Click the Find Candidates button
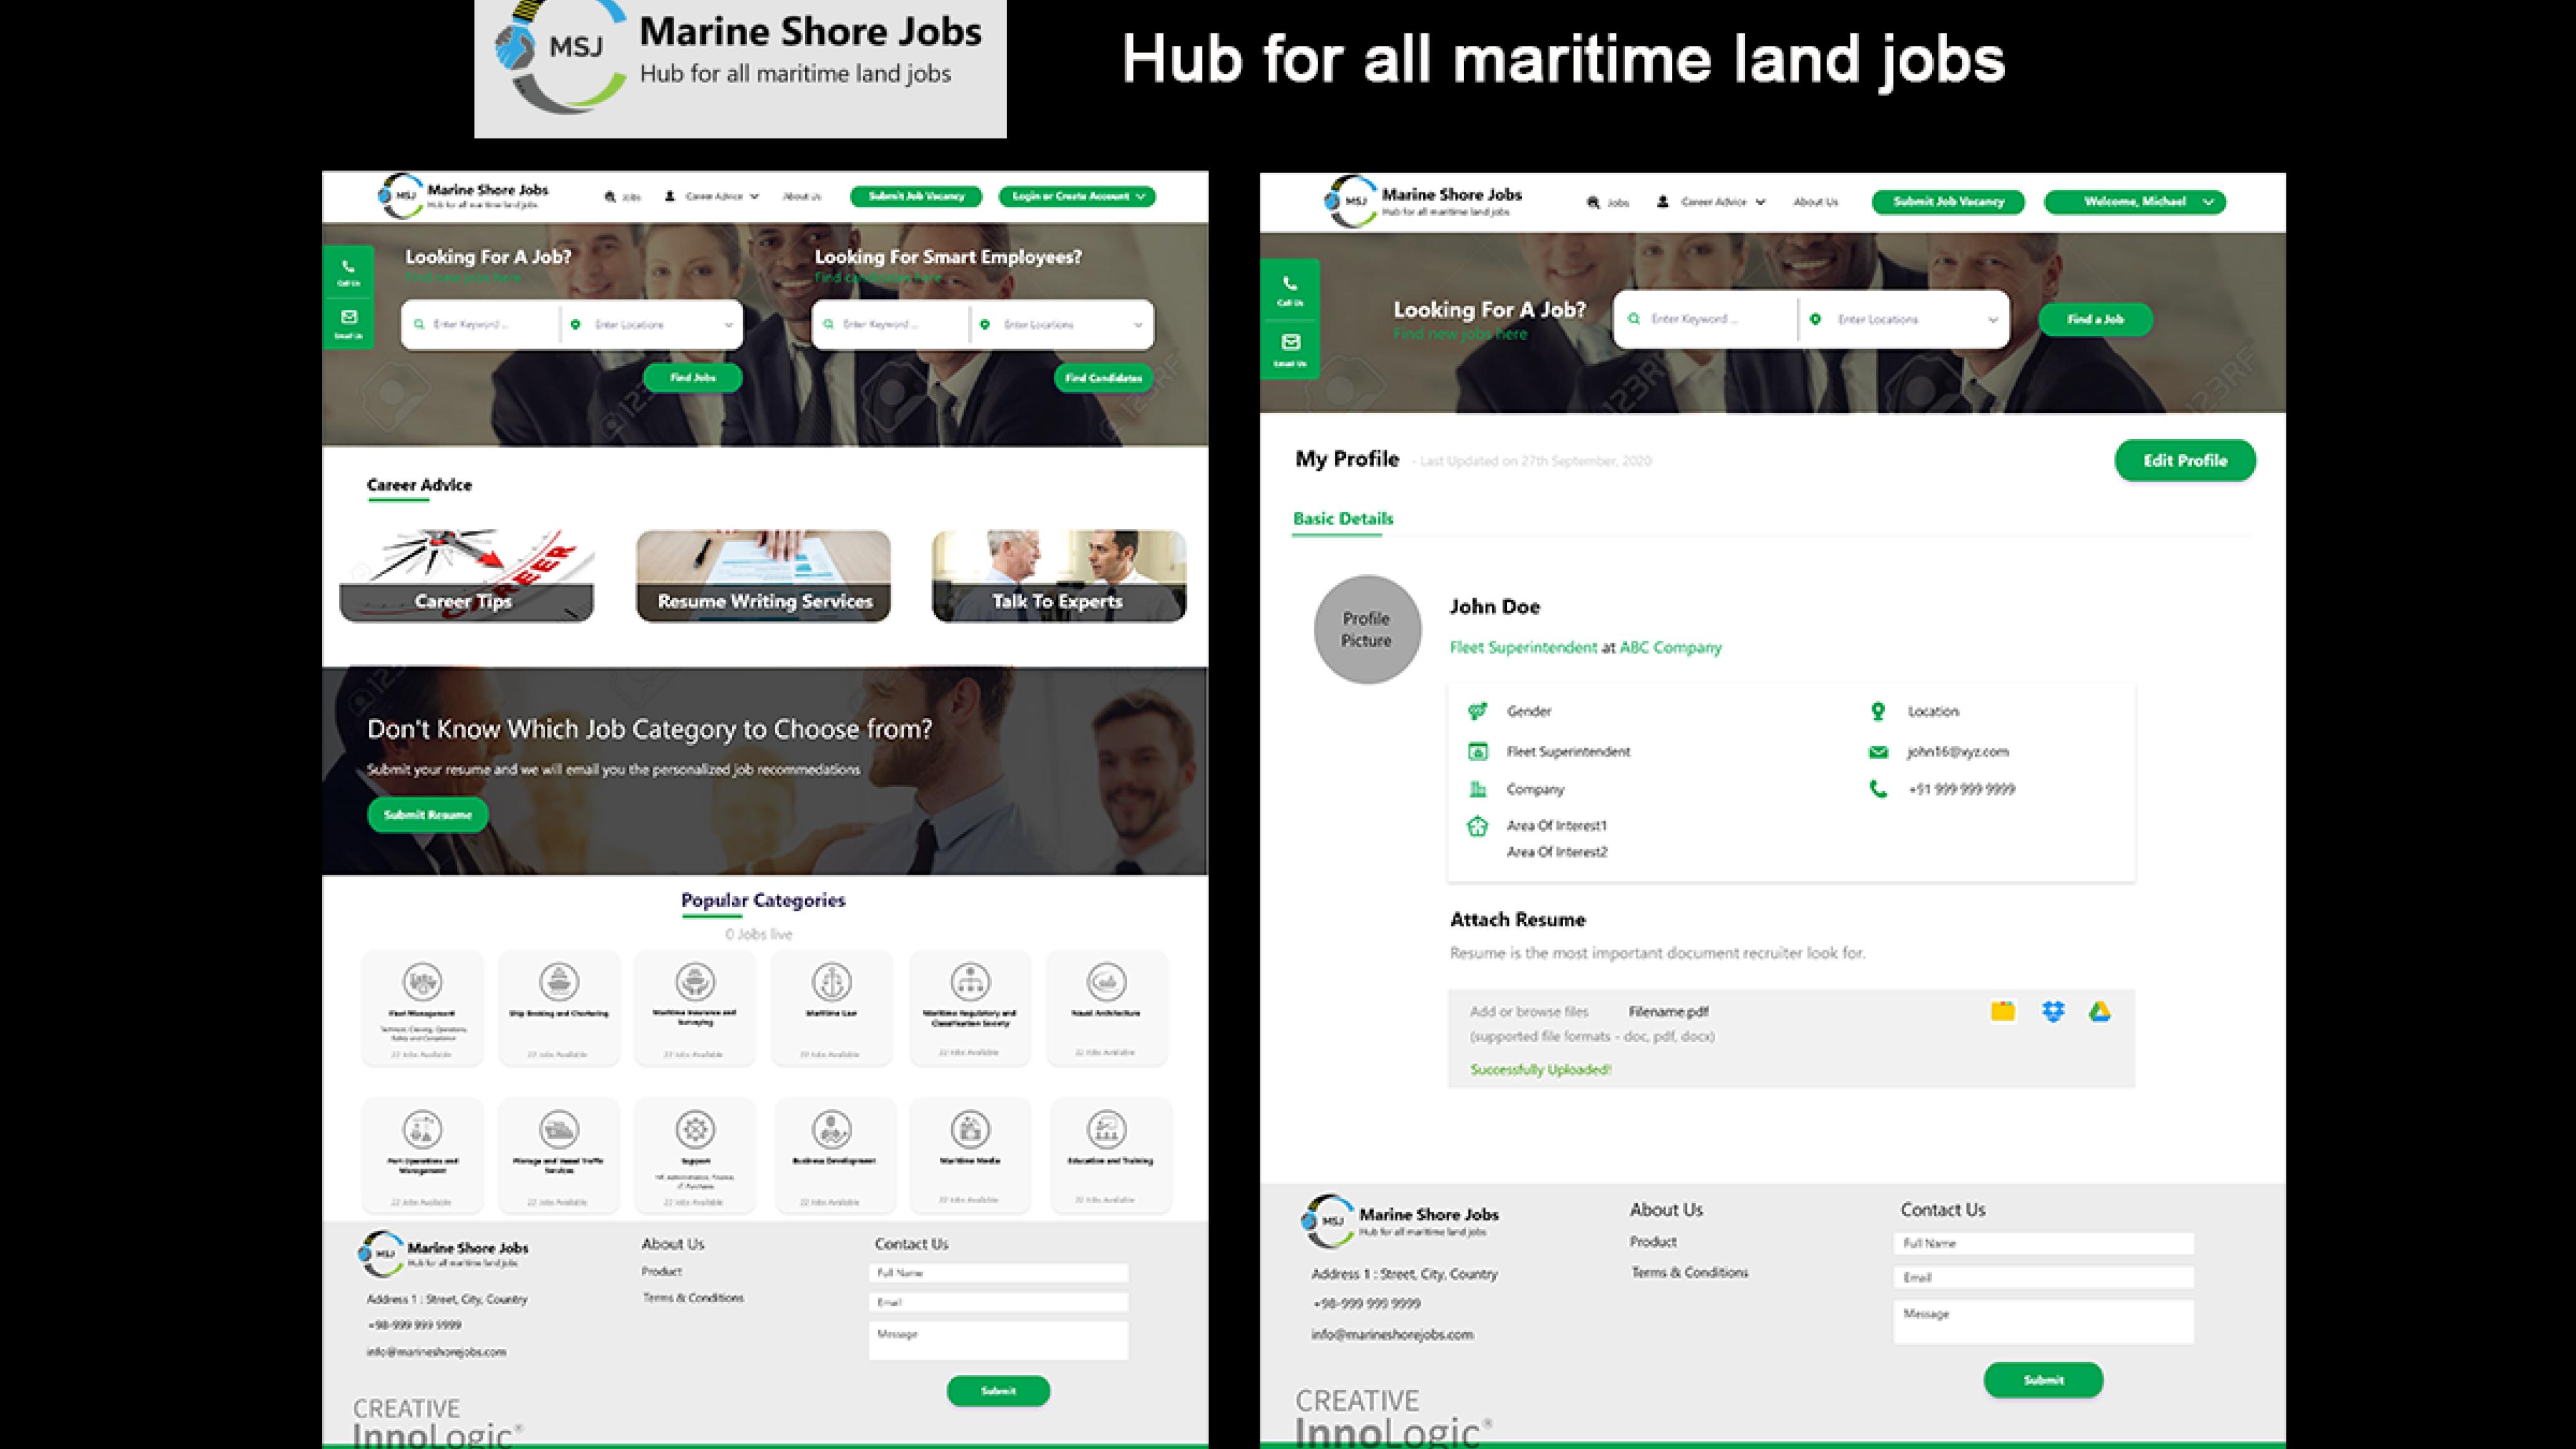The height and width of the screenshot is (1449, 2576). click(1103, 378)
